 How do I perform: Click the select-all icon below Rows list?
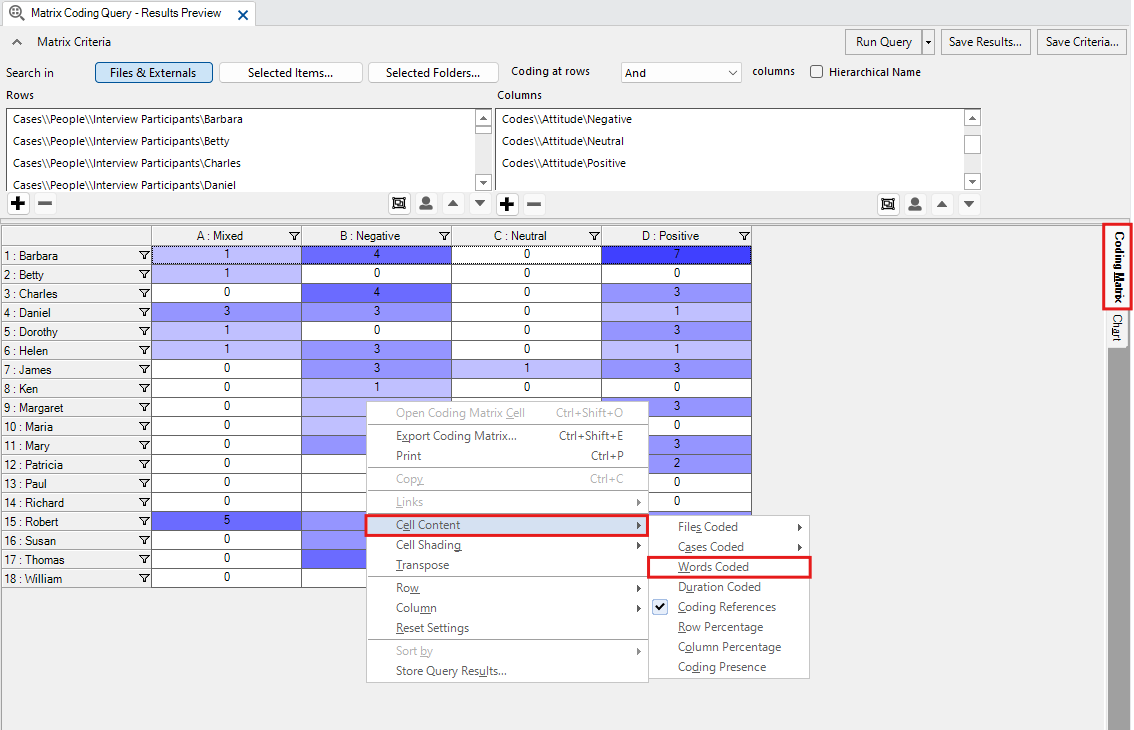[399, 203]
